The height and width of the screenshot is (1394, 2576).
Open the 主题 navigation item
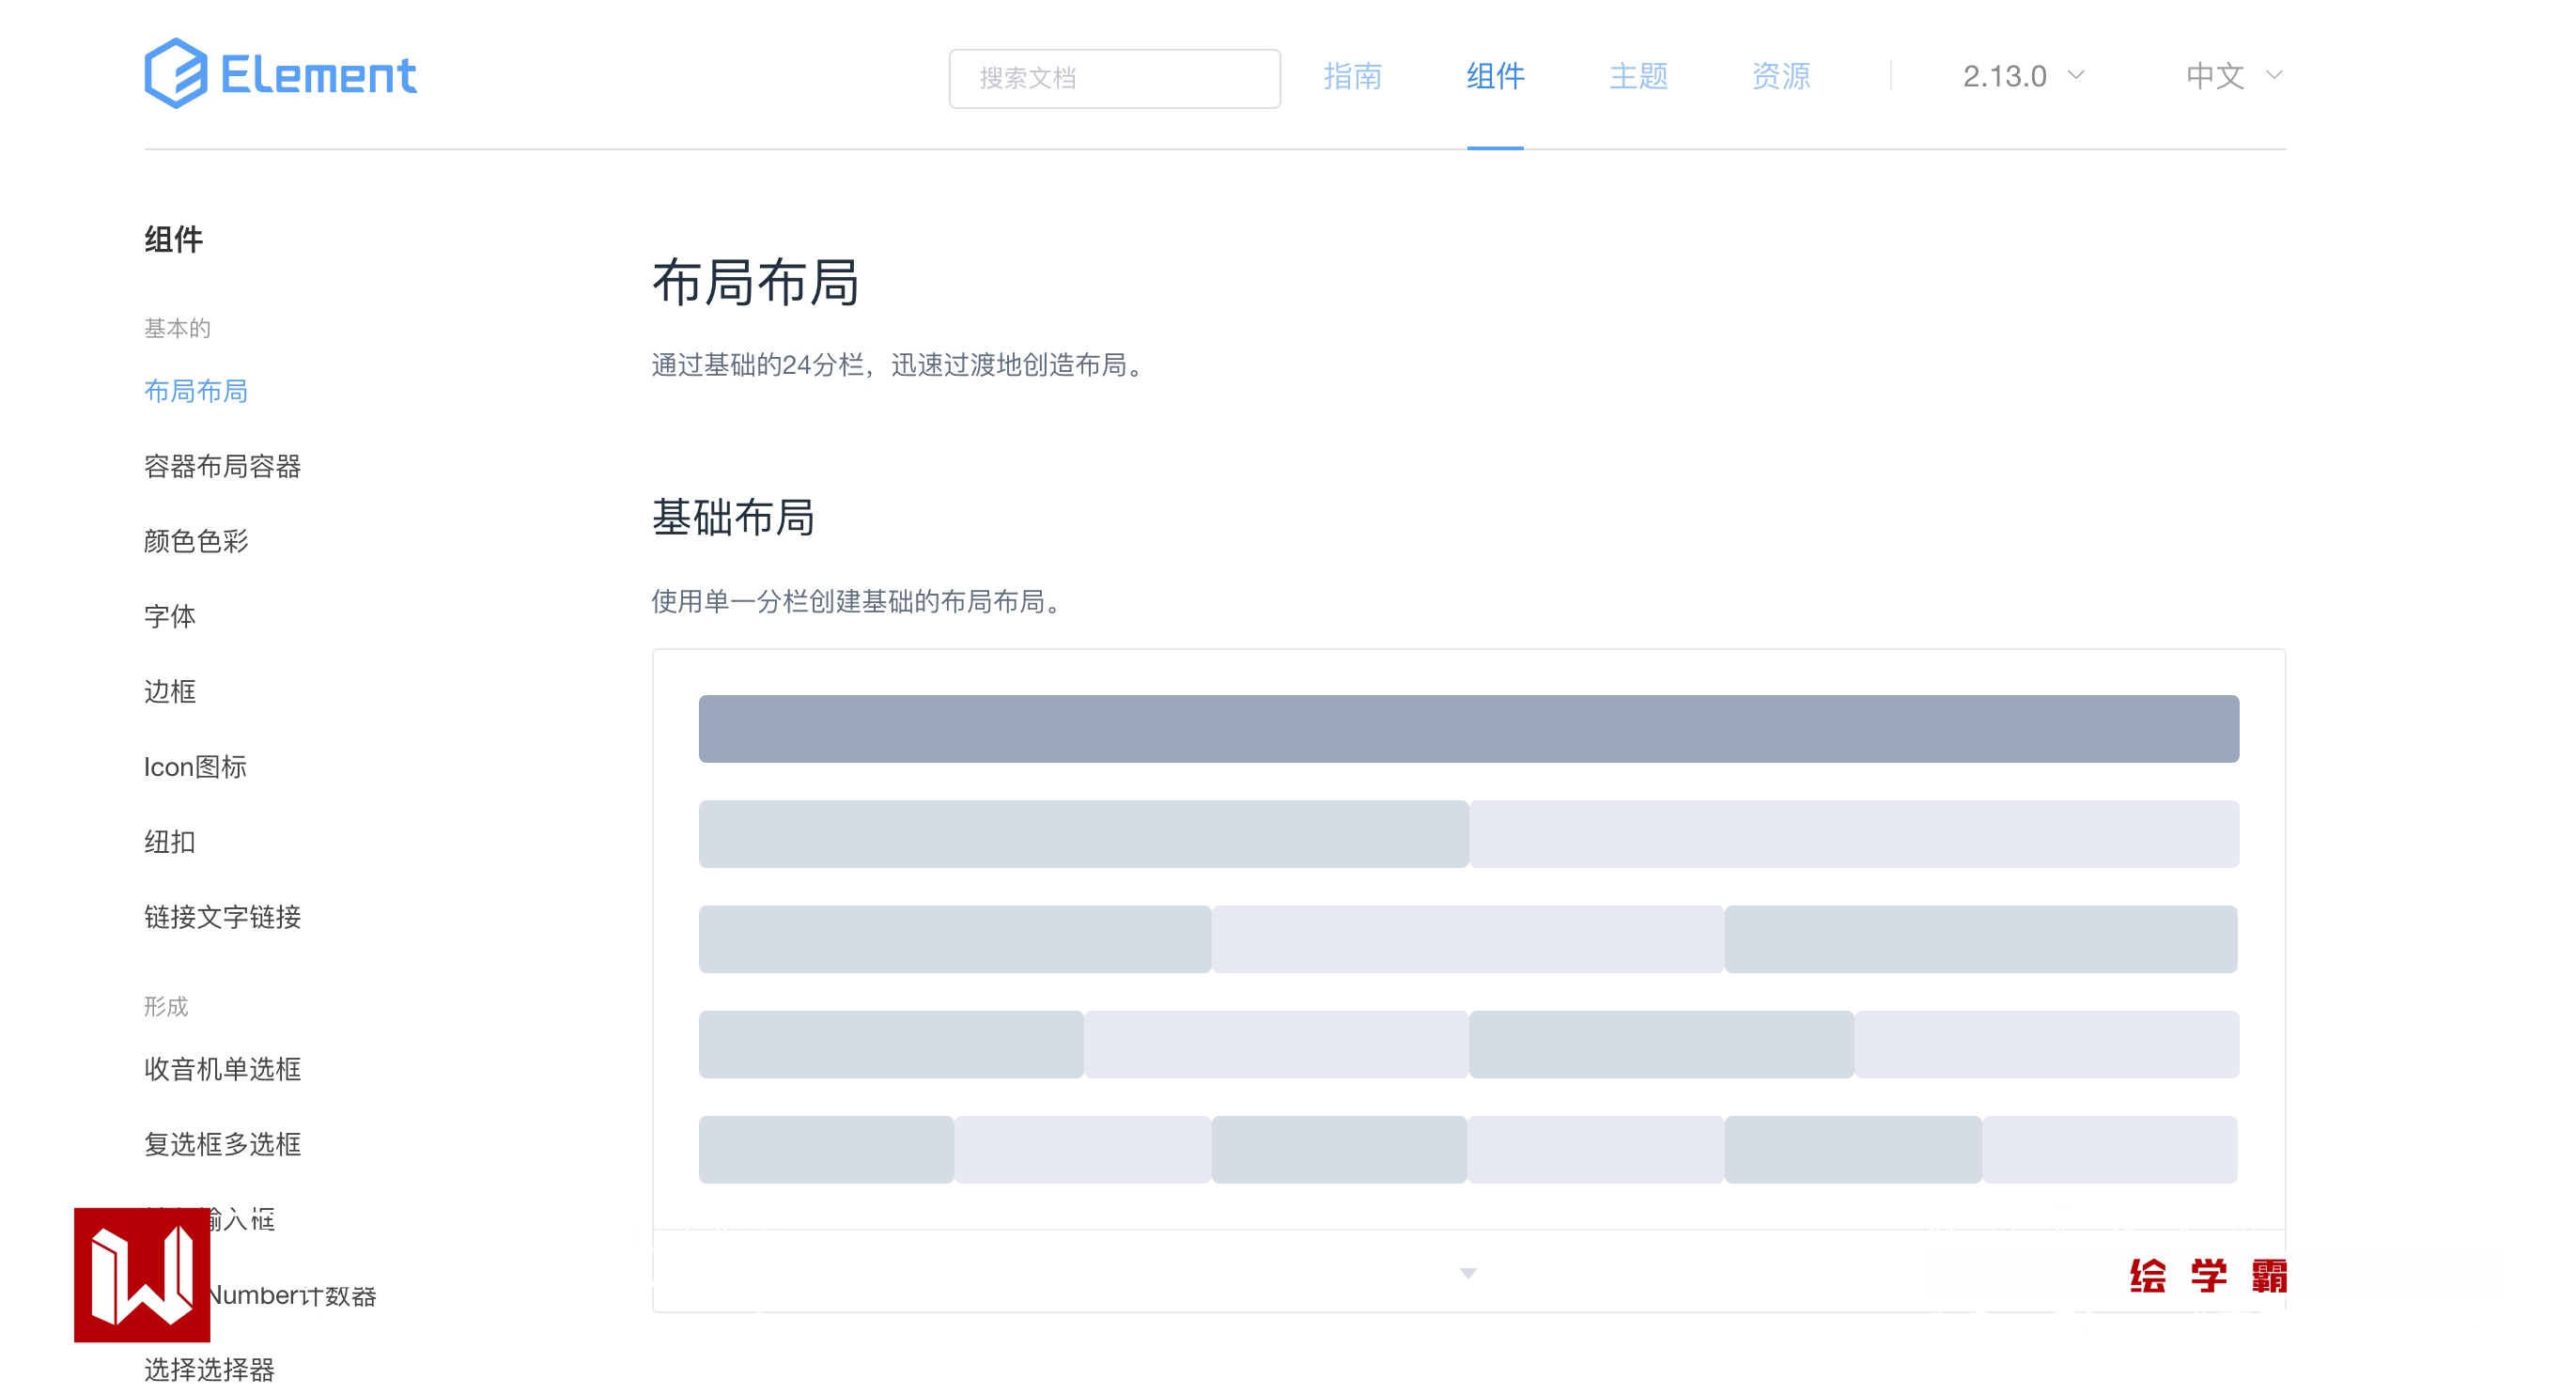[x=1638, y=76]
